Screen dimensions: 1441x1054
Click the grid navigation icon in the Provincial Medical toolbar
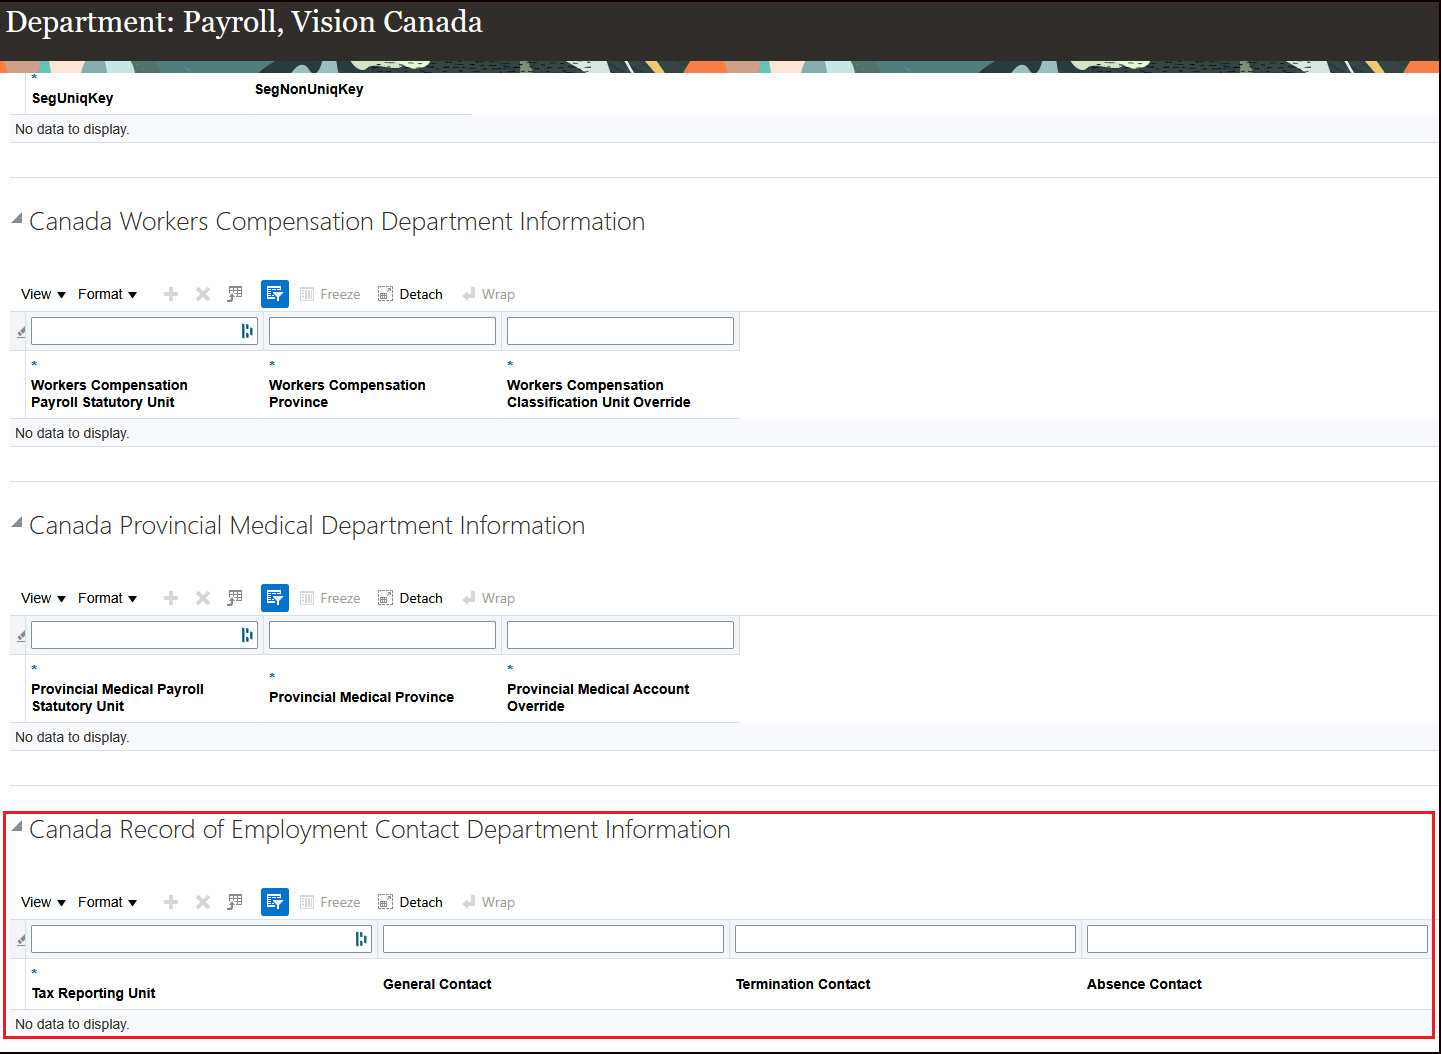[235, 597]
